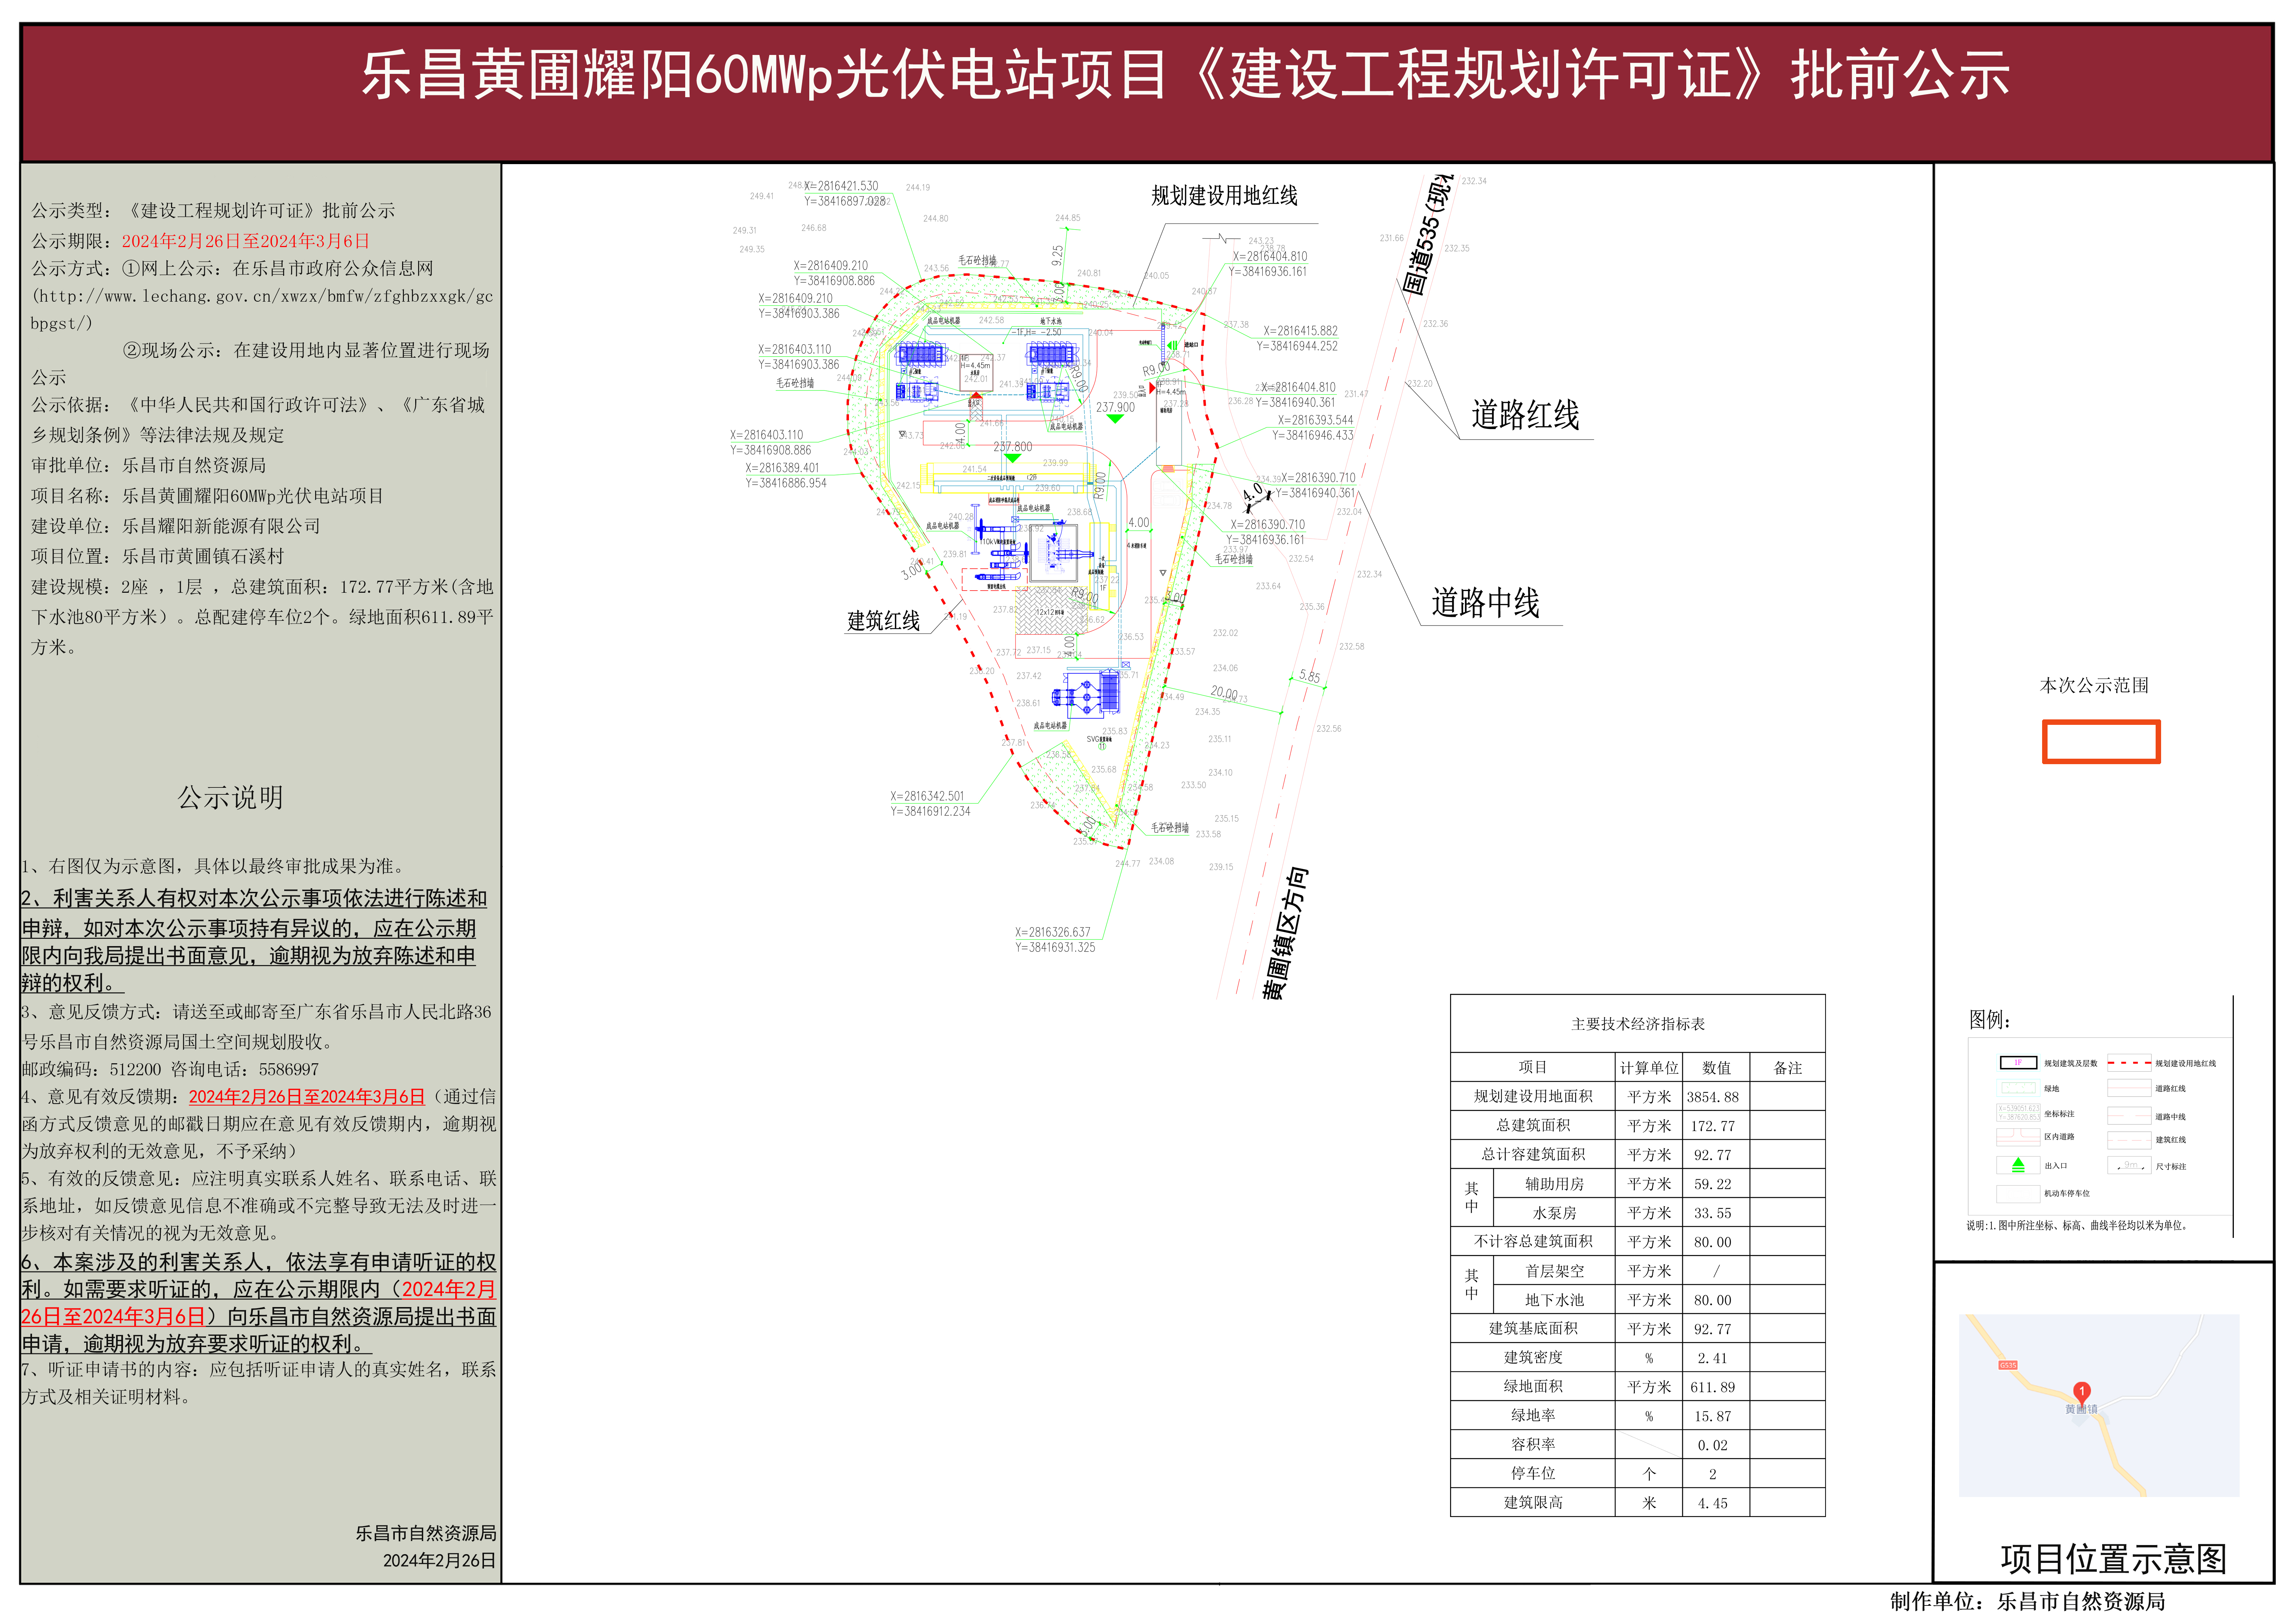Click the 建设单位 乐昌耀阳新能源有限公司 line
The image size is (2295, 1624).
pos(176,526)
